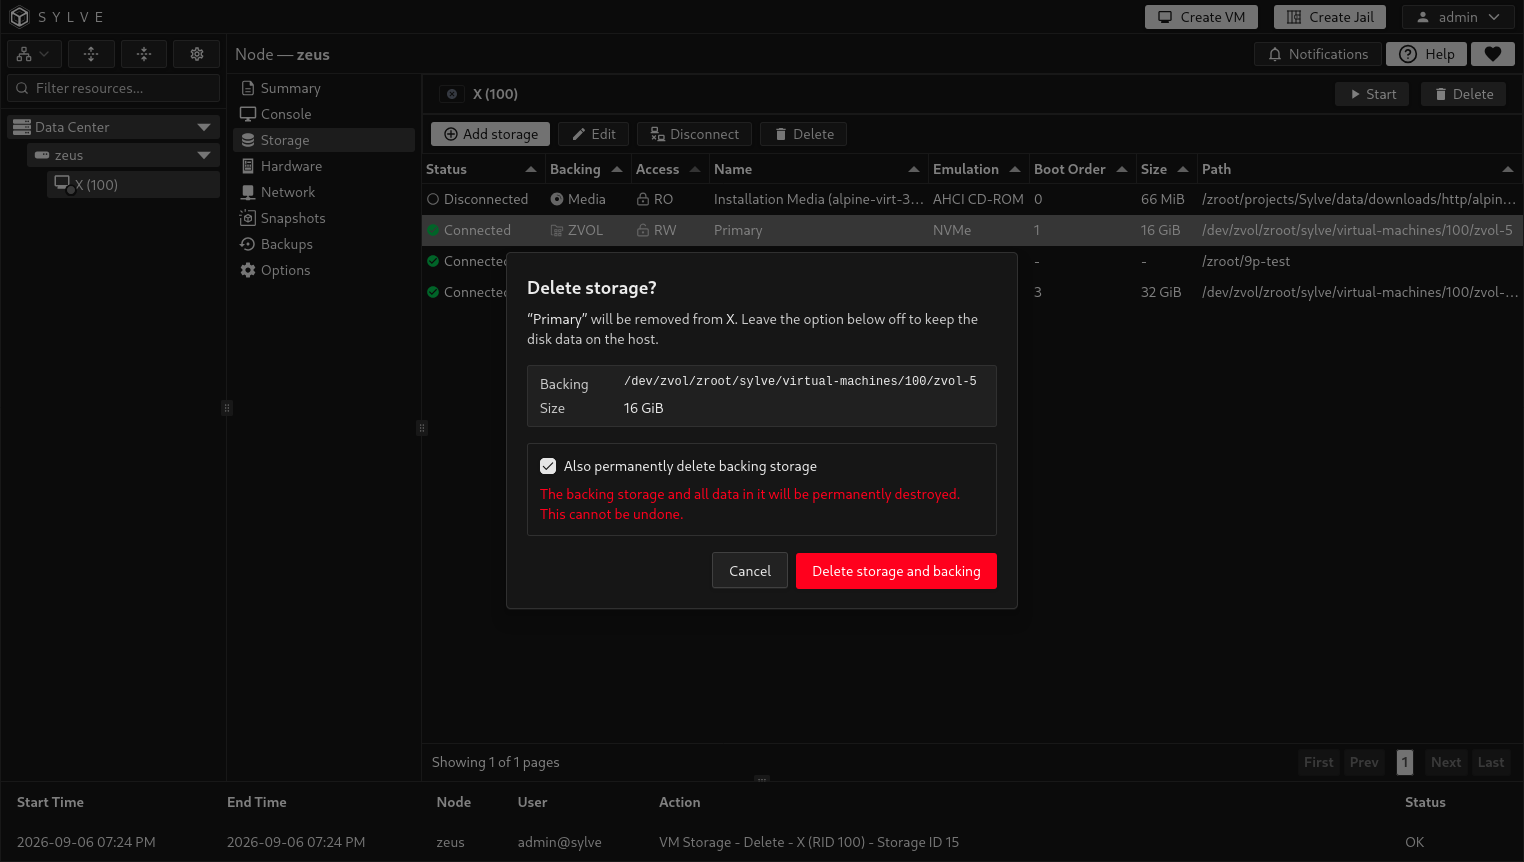Viewport: 1524px width, 862px height.
Task: Go to the First page
Action: 1318,762
